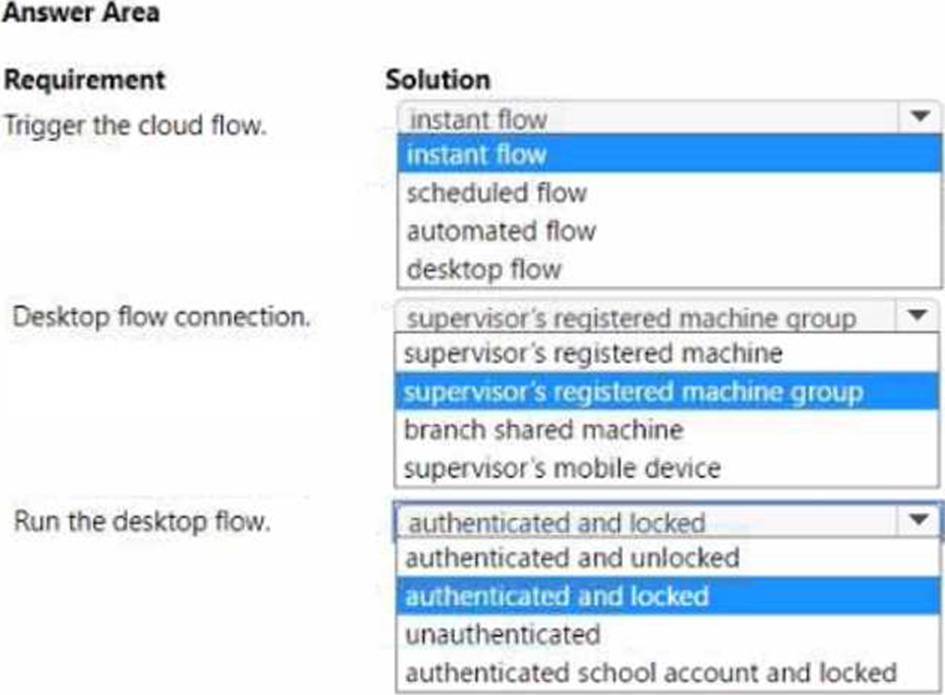Select highlighted authenticated and locked option
The image size is (945, 695).
coord(668,596)
